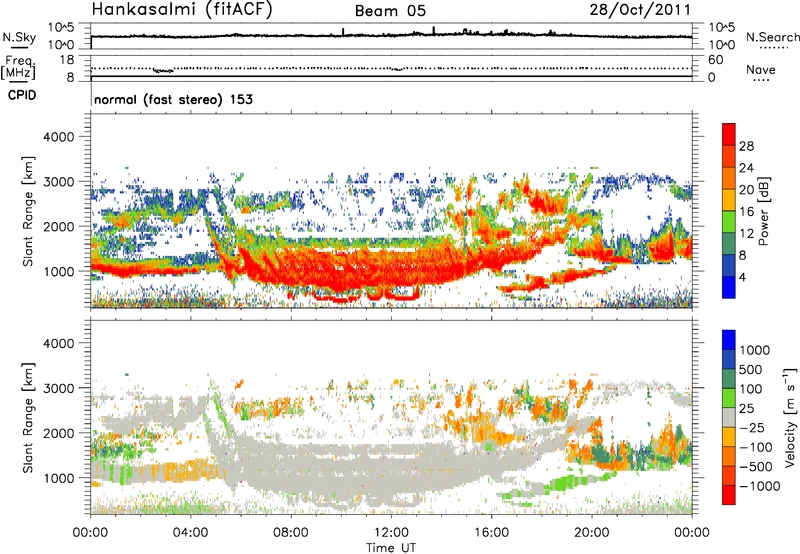Pick the light green Power color bar segment
The image size is (800, 554).
(729, 221)
